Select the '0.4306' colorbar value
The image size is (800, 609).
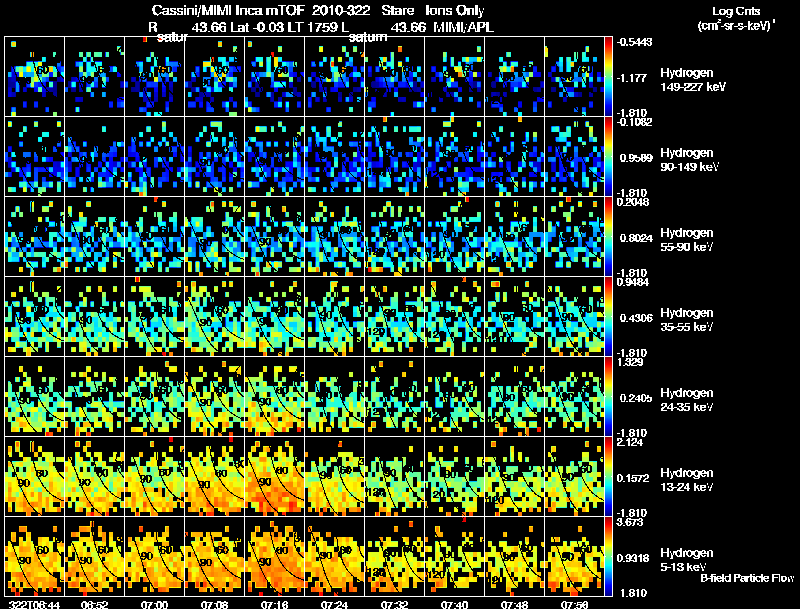pyautogui.click(x=636, y=318)
